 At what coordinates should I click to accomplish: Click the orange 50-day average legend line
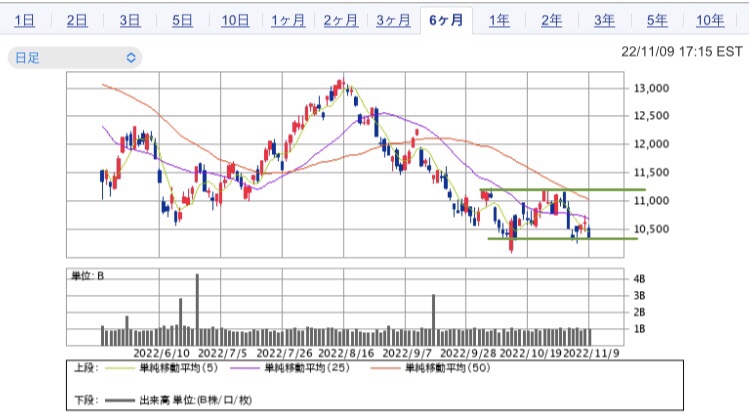point(385,368)
